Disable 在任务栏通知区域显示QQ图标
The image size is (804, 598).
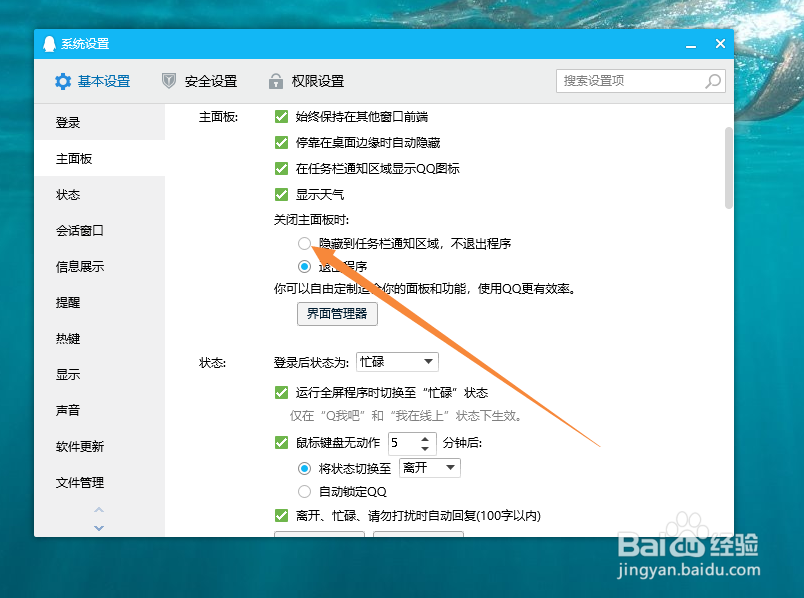click(281, 169)
